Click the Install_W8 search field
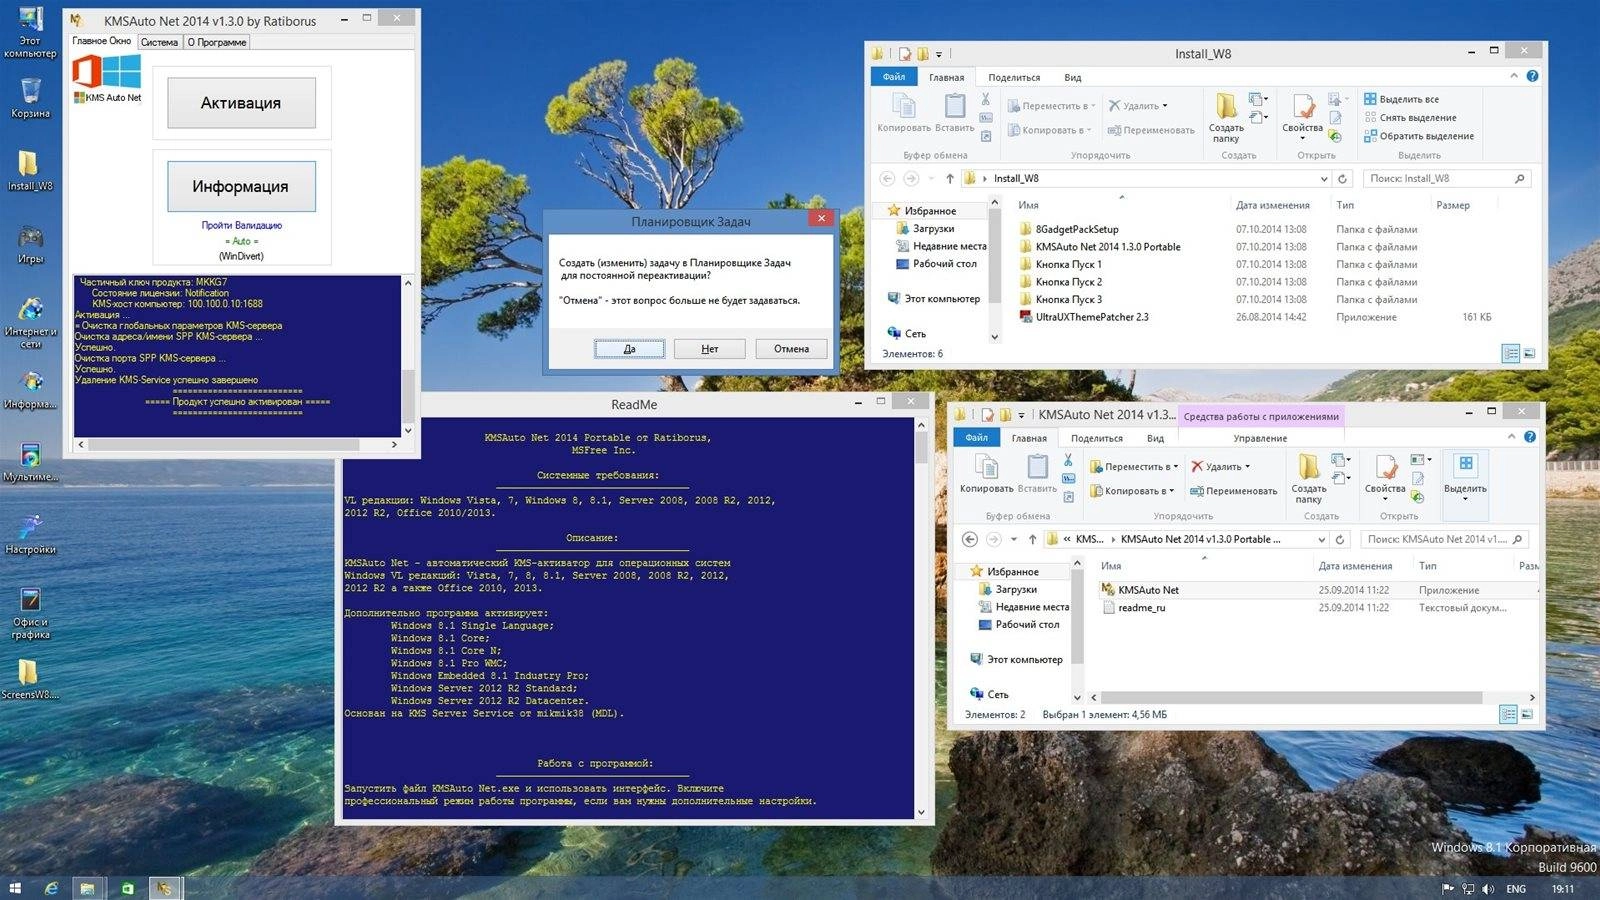Image resolution: width=1600 pixels, height=900 pixels. [1446, 178]
